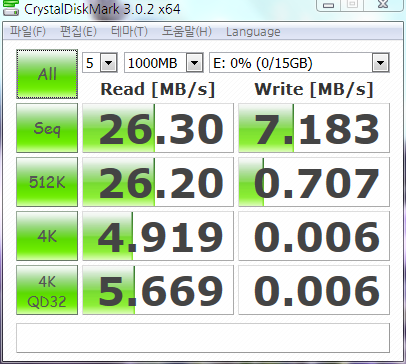This screenshot has width=406, height=364.
Task: Select the 512K read result 26.20
Action: point(158,182)
